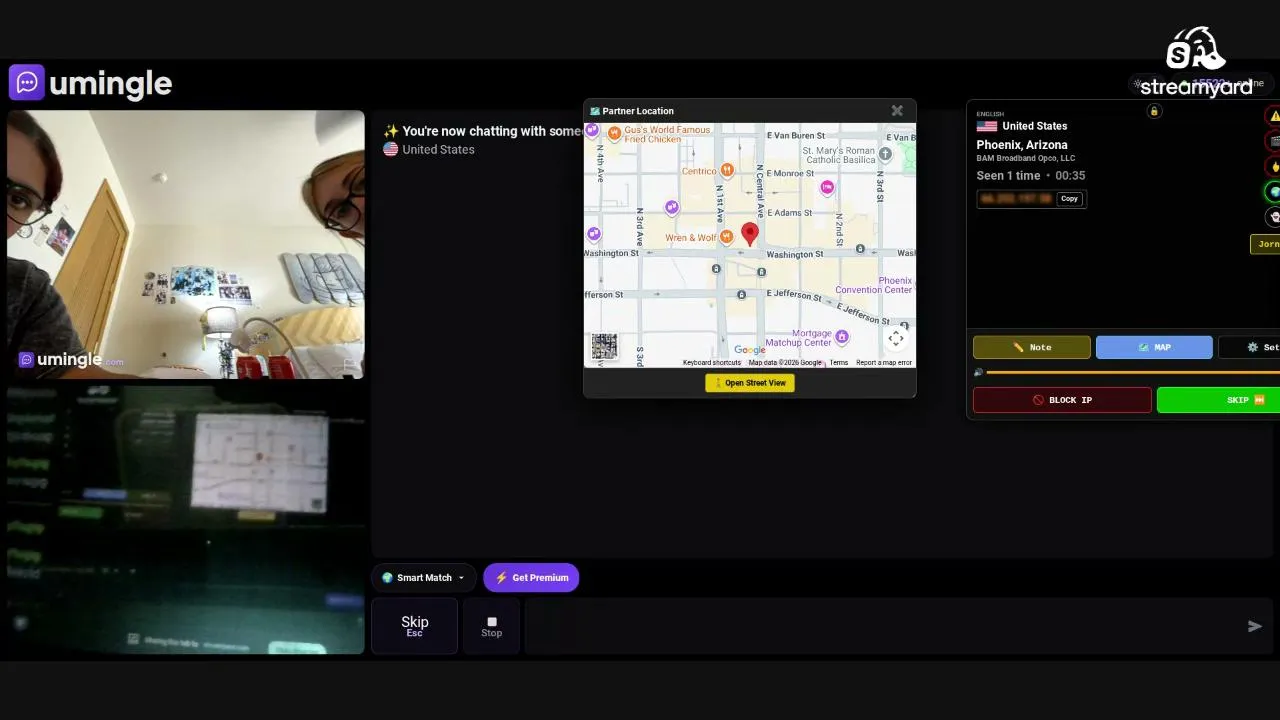Click the Google logo on the map

pyautogui.click(x=749, y=350)
